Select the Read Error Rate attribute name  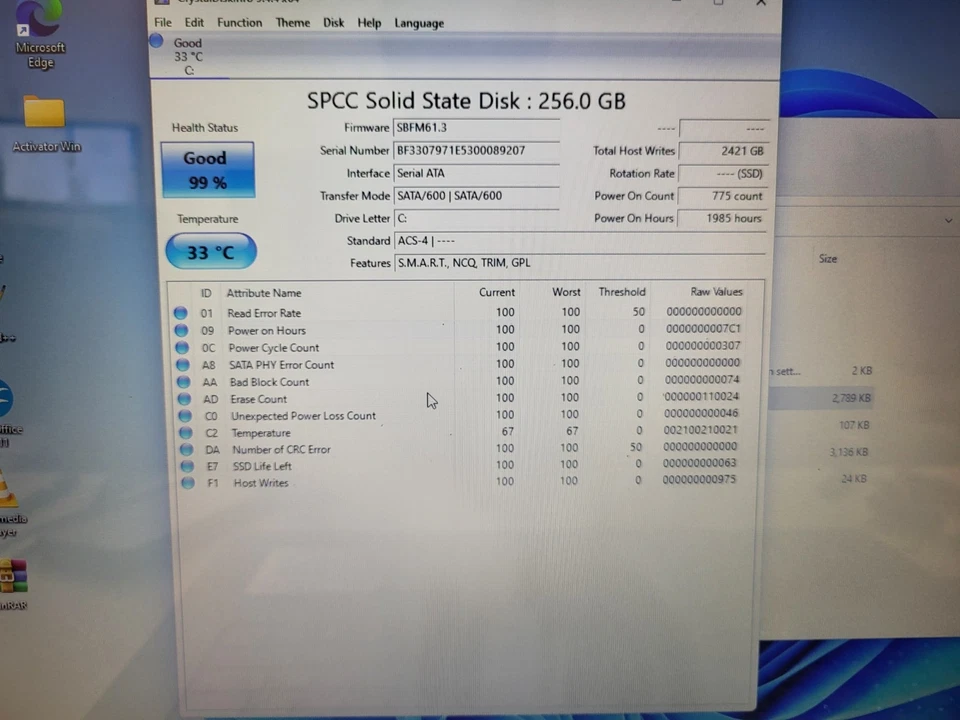tap(264, 313)
